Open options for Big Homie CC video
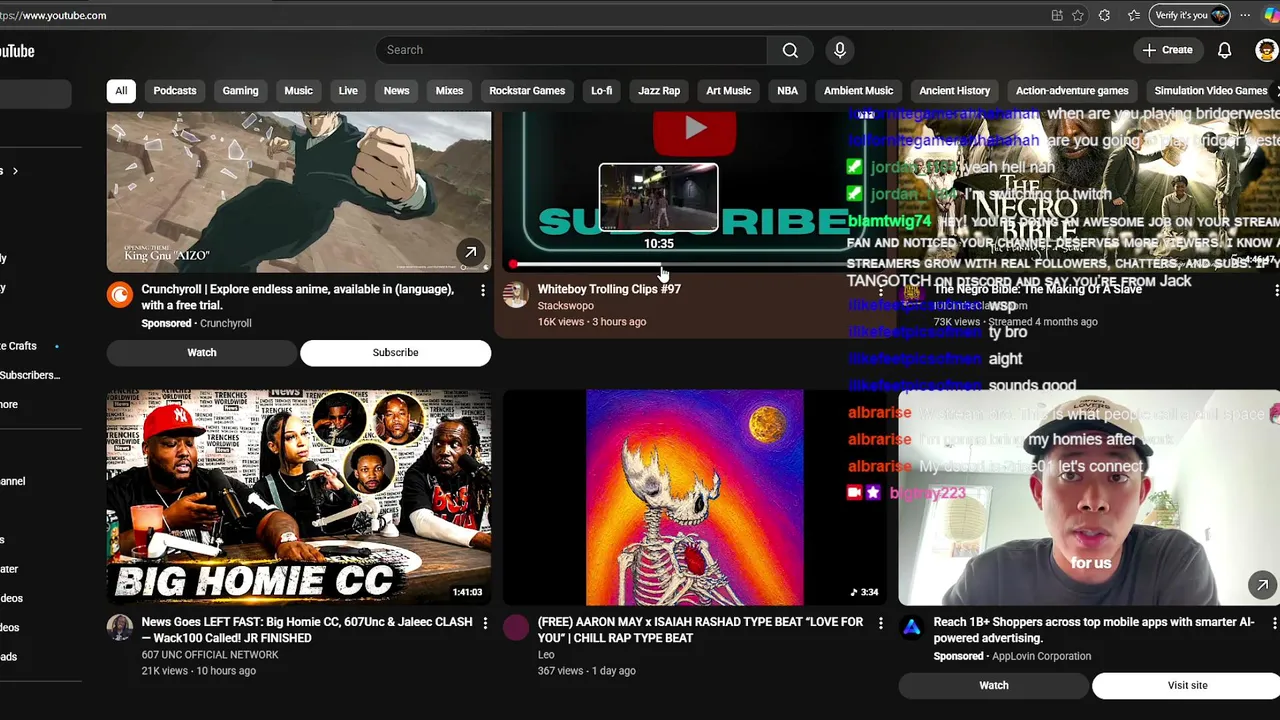The width and height of the screenshot is (1280, 720). click(x=485, y=623)
